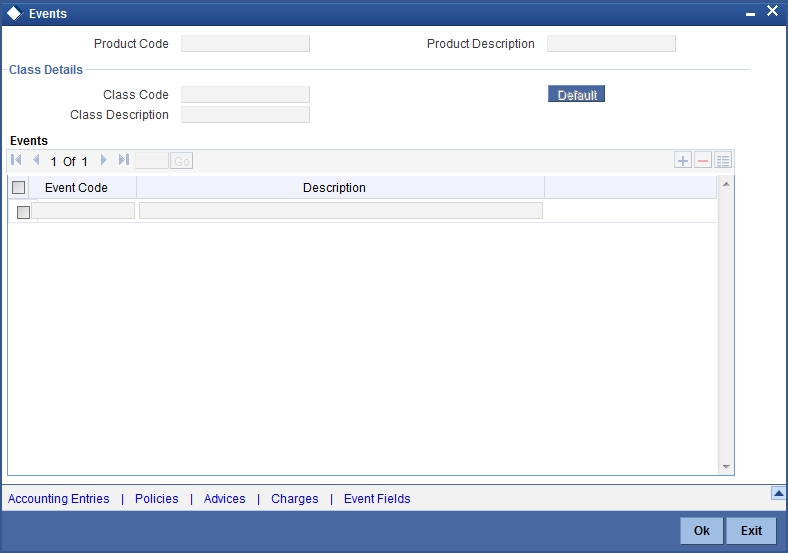Close the Events window
788x553 pixels.
(772, 11)
